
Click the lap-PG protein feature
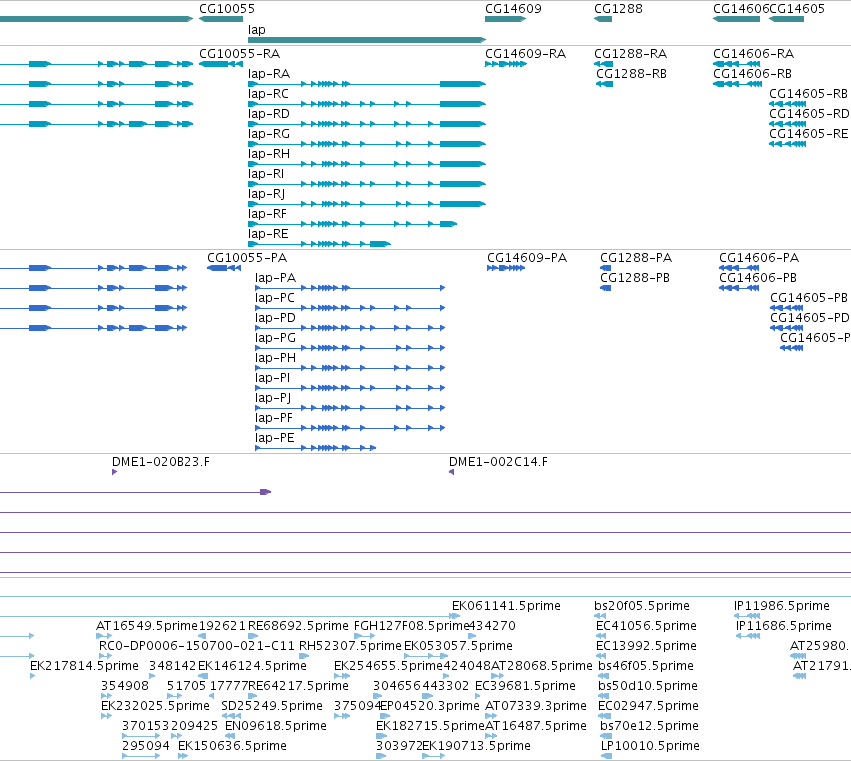[x=350, y=348]
